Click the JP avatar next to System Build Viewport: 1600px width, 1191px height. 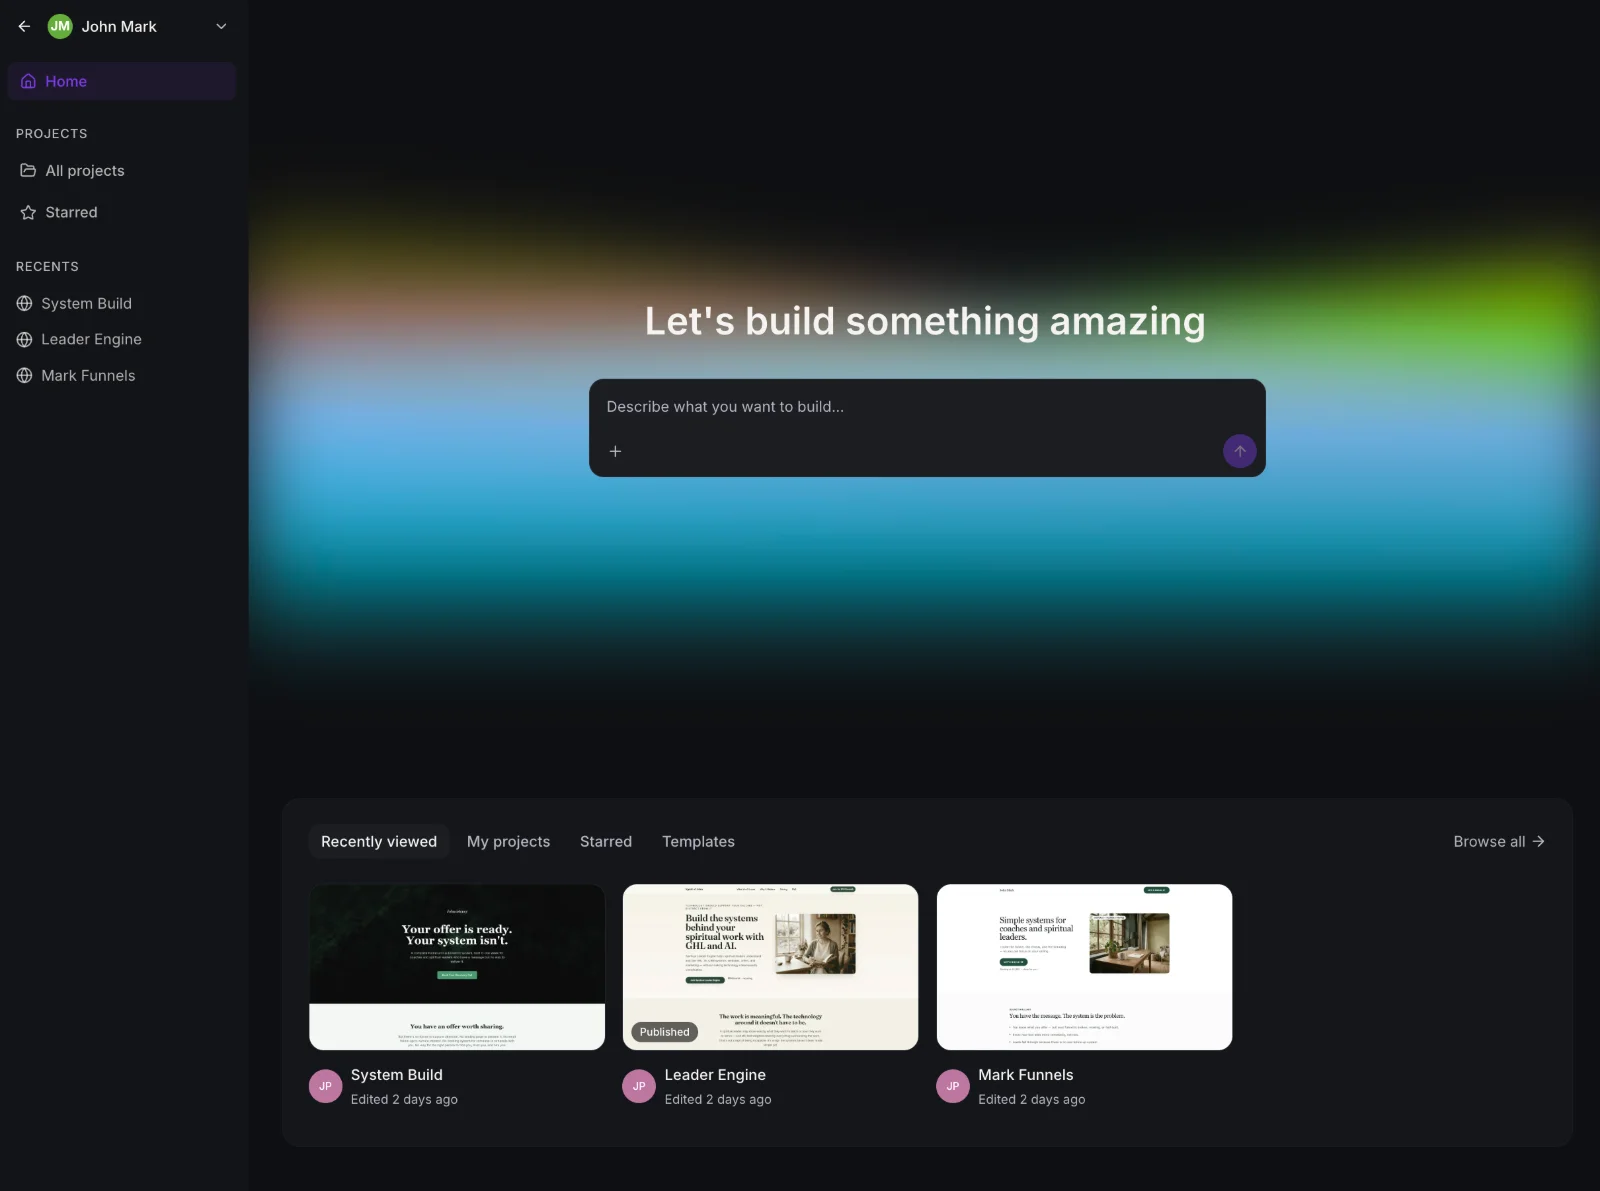click(x=326, y=1086)
